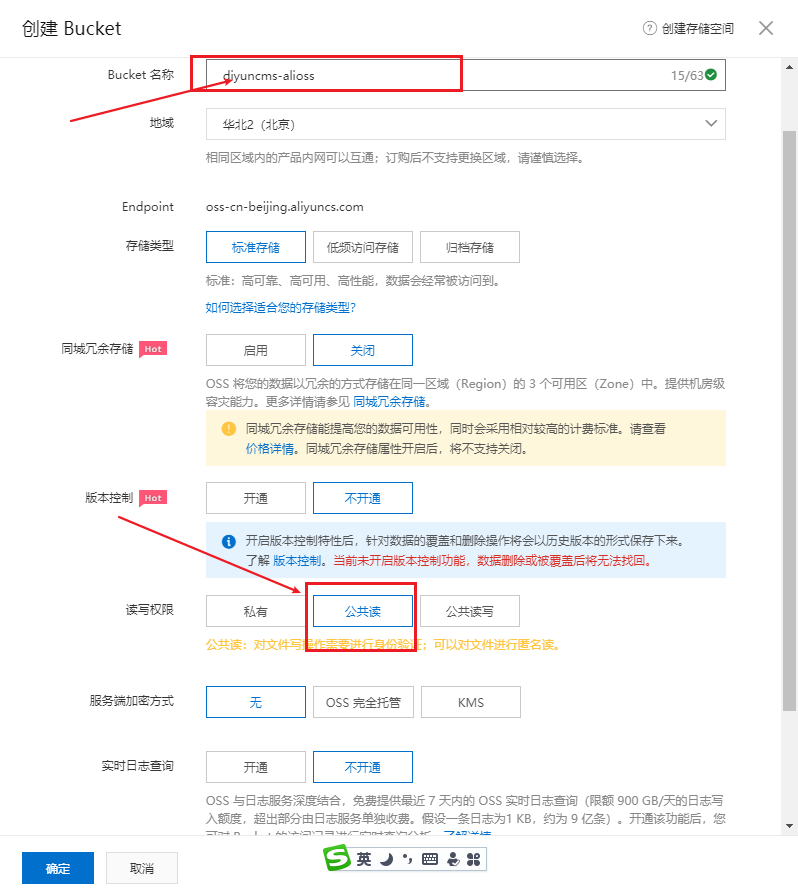
Task: Click the Sogou S logo icon
Action: tap(337, 858)
